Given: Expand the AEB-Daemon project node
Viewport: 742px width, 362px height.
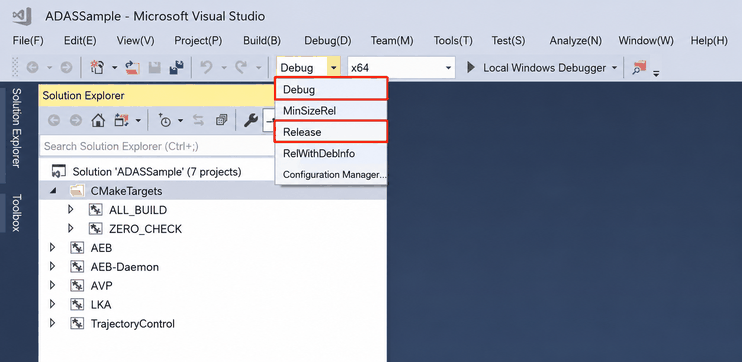Looking at the screenshot, I should pos(53,266).
